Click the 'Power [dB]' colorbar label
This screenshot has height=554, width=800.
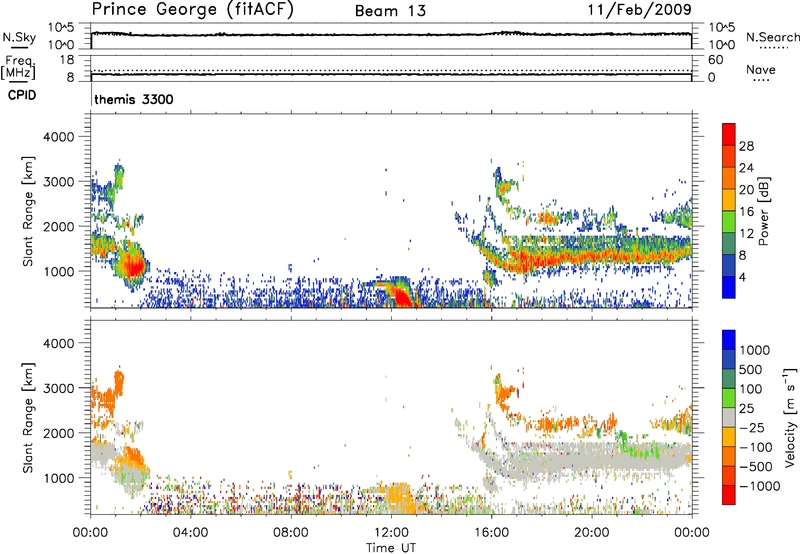[764, 211]
